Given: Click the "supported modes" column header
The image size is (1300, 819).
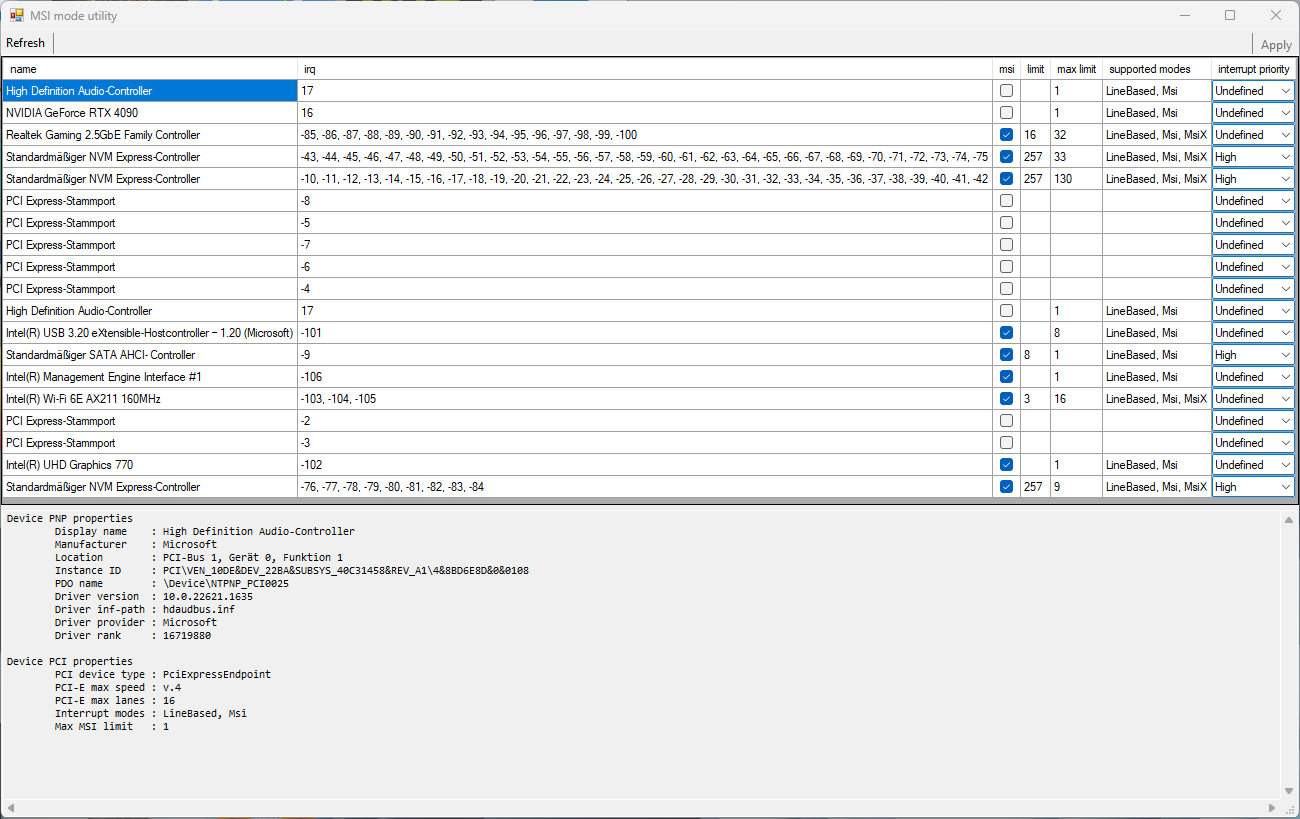Looking at the screenshot, I should pos(1157,69).
